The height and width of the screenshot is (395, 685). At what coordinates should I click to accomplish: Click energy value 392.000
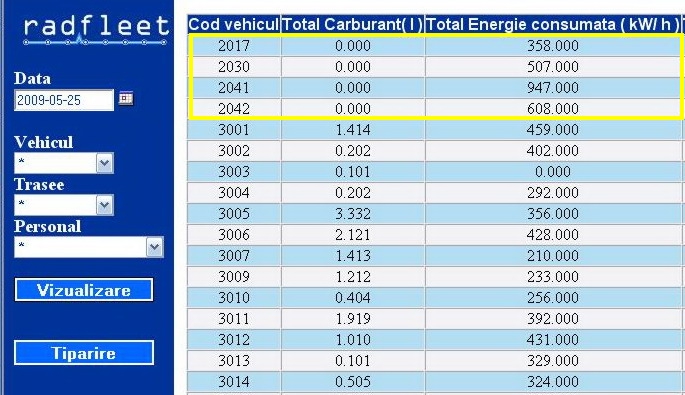553,318
